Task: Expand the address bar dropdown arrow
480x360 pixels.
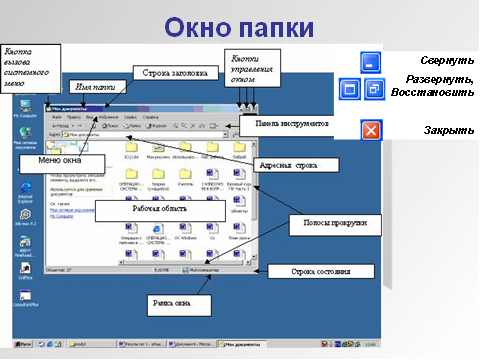Action: (225, 135)
